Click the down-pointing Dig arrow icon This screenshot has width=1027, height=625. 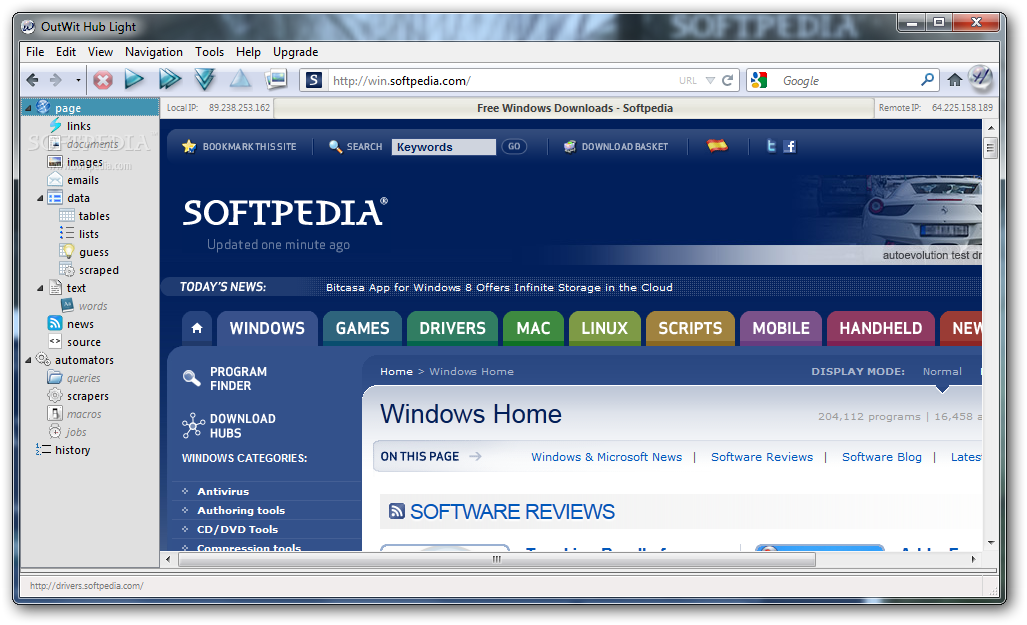coord(205,80)
